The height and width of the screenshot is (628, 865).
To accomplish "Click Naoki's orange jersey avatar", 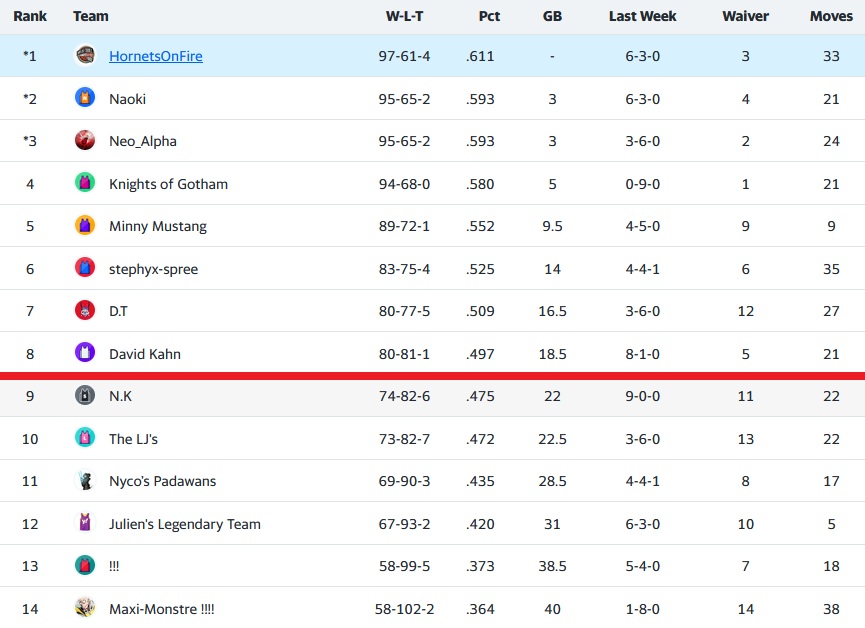I will [x=85, y=98].
